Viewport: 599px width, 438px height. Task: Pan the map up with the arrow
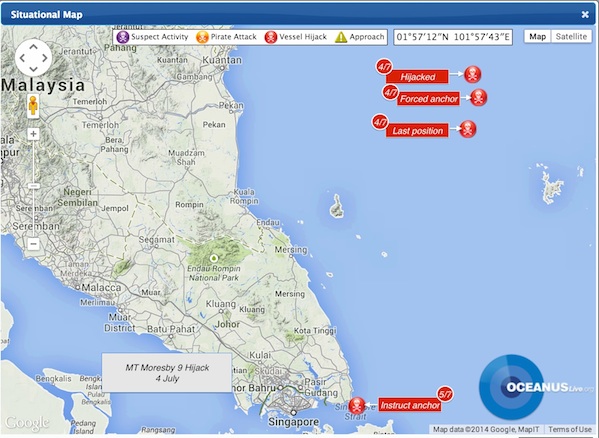[33, 47]
